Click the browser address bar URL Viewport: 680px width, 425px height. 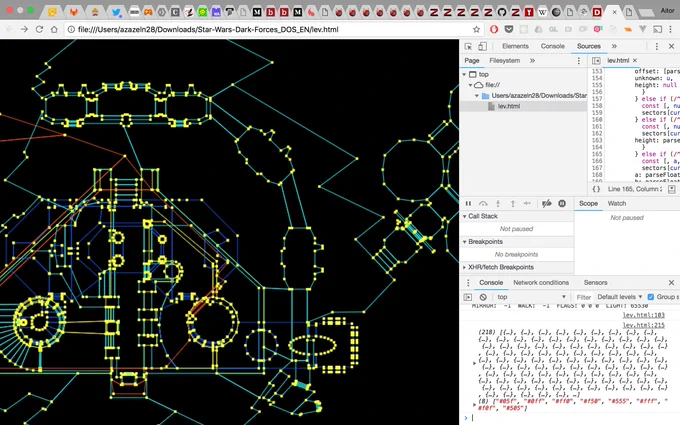pyautogui.click(x=208, y=29)
